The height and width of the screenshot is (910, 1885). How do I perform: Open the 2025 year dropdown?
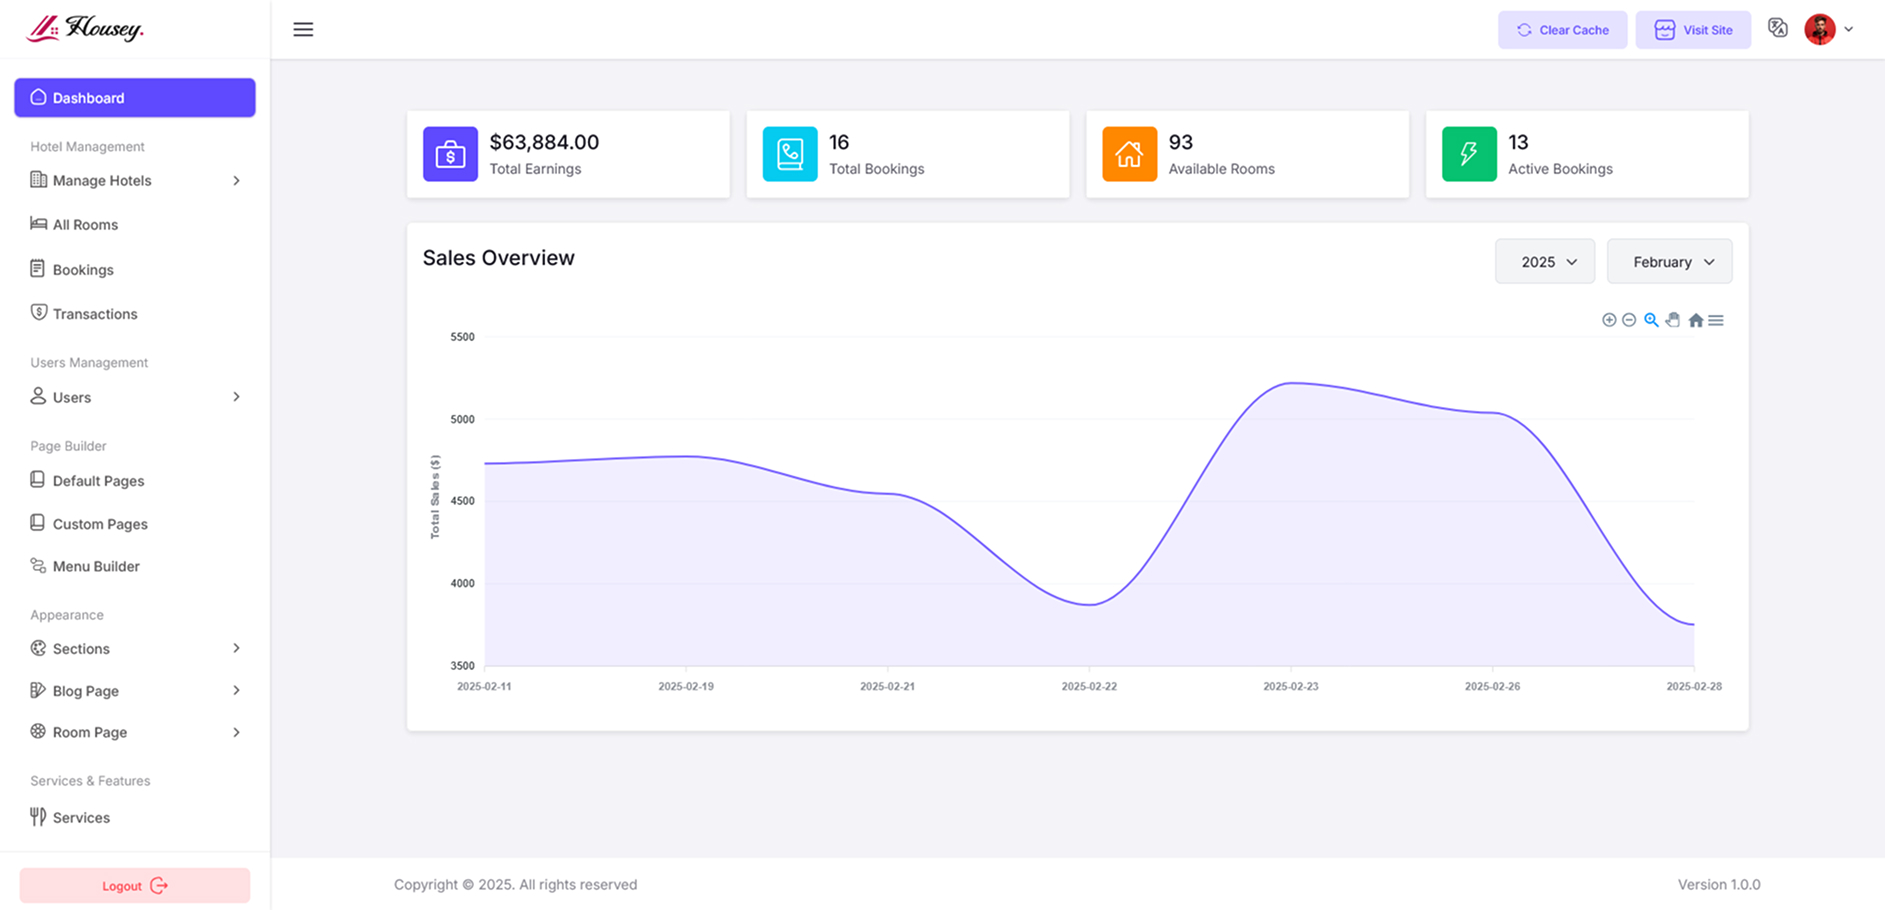(1544, 262)
